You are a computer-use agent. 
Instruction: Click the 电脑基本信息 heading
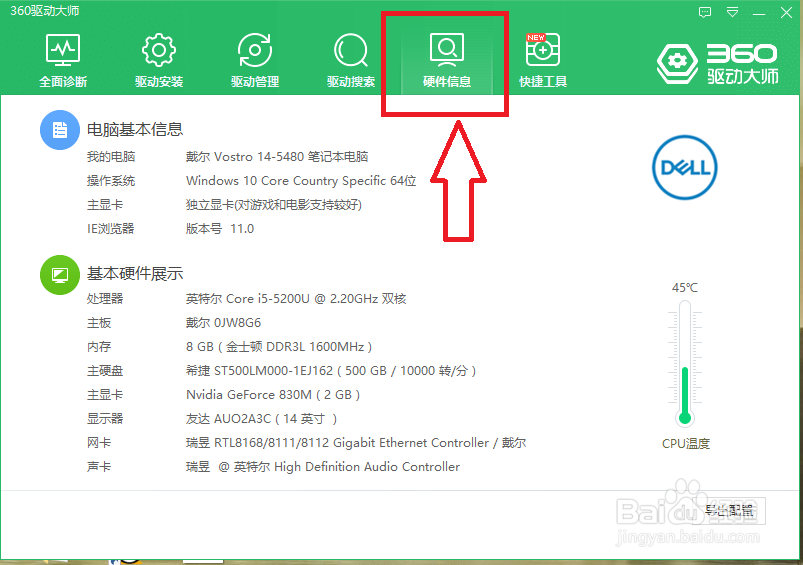[x=135, y=129]
